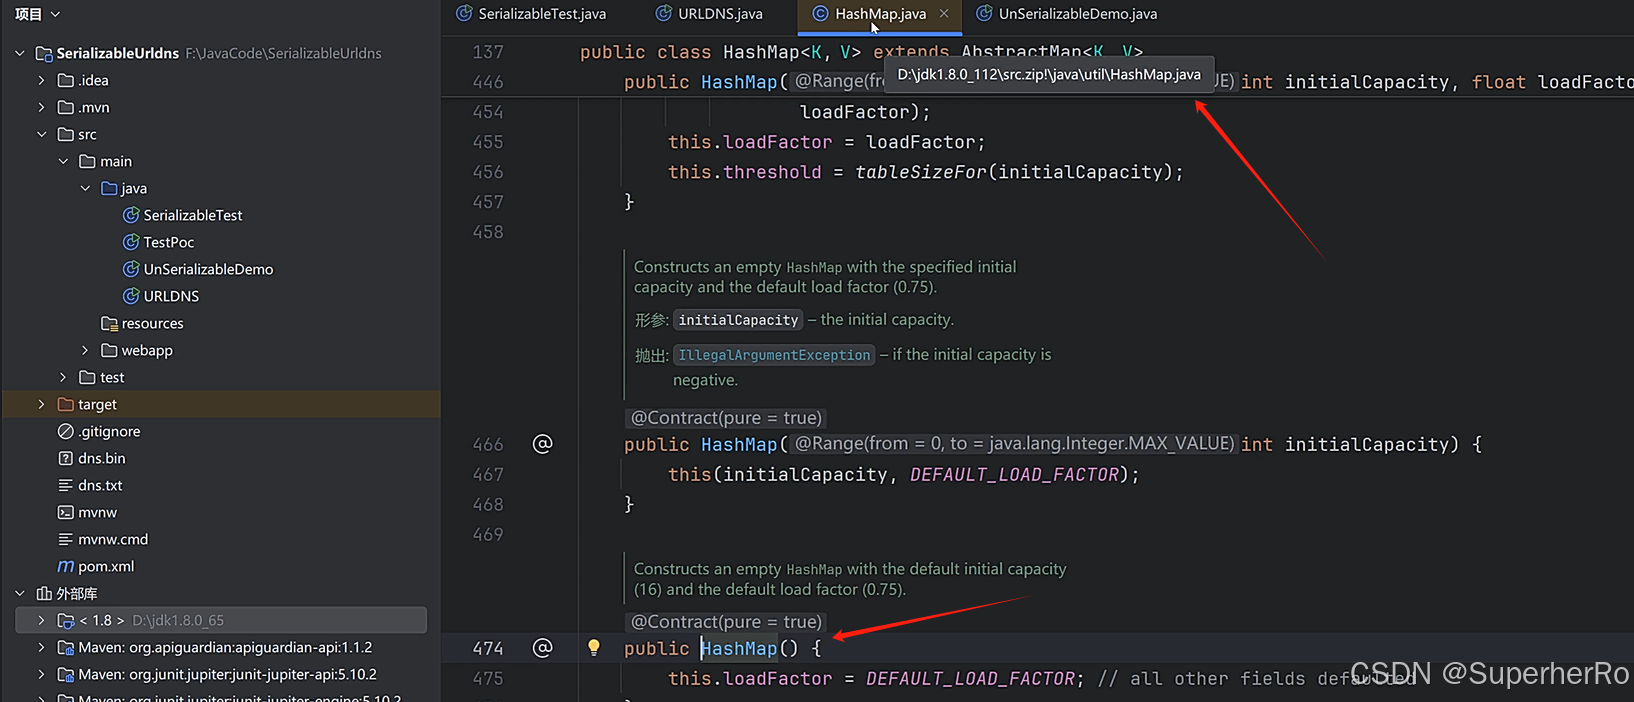Select the TestPoc class
The image size is (1634, 702).
tap(168, 242)
